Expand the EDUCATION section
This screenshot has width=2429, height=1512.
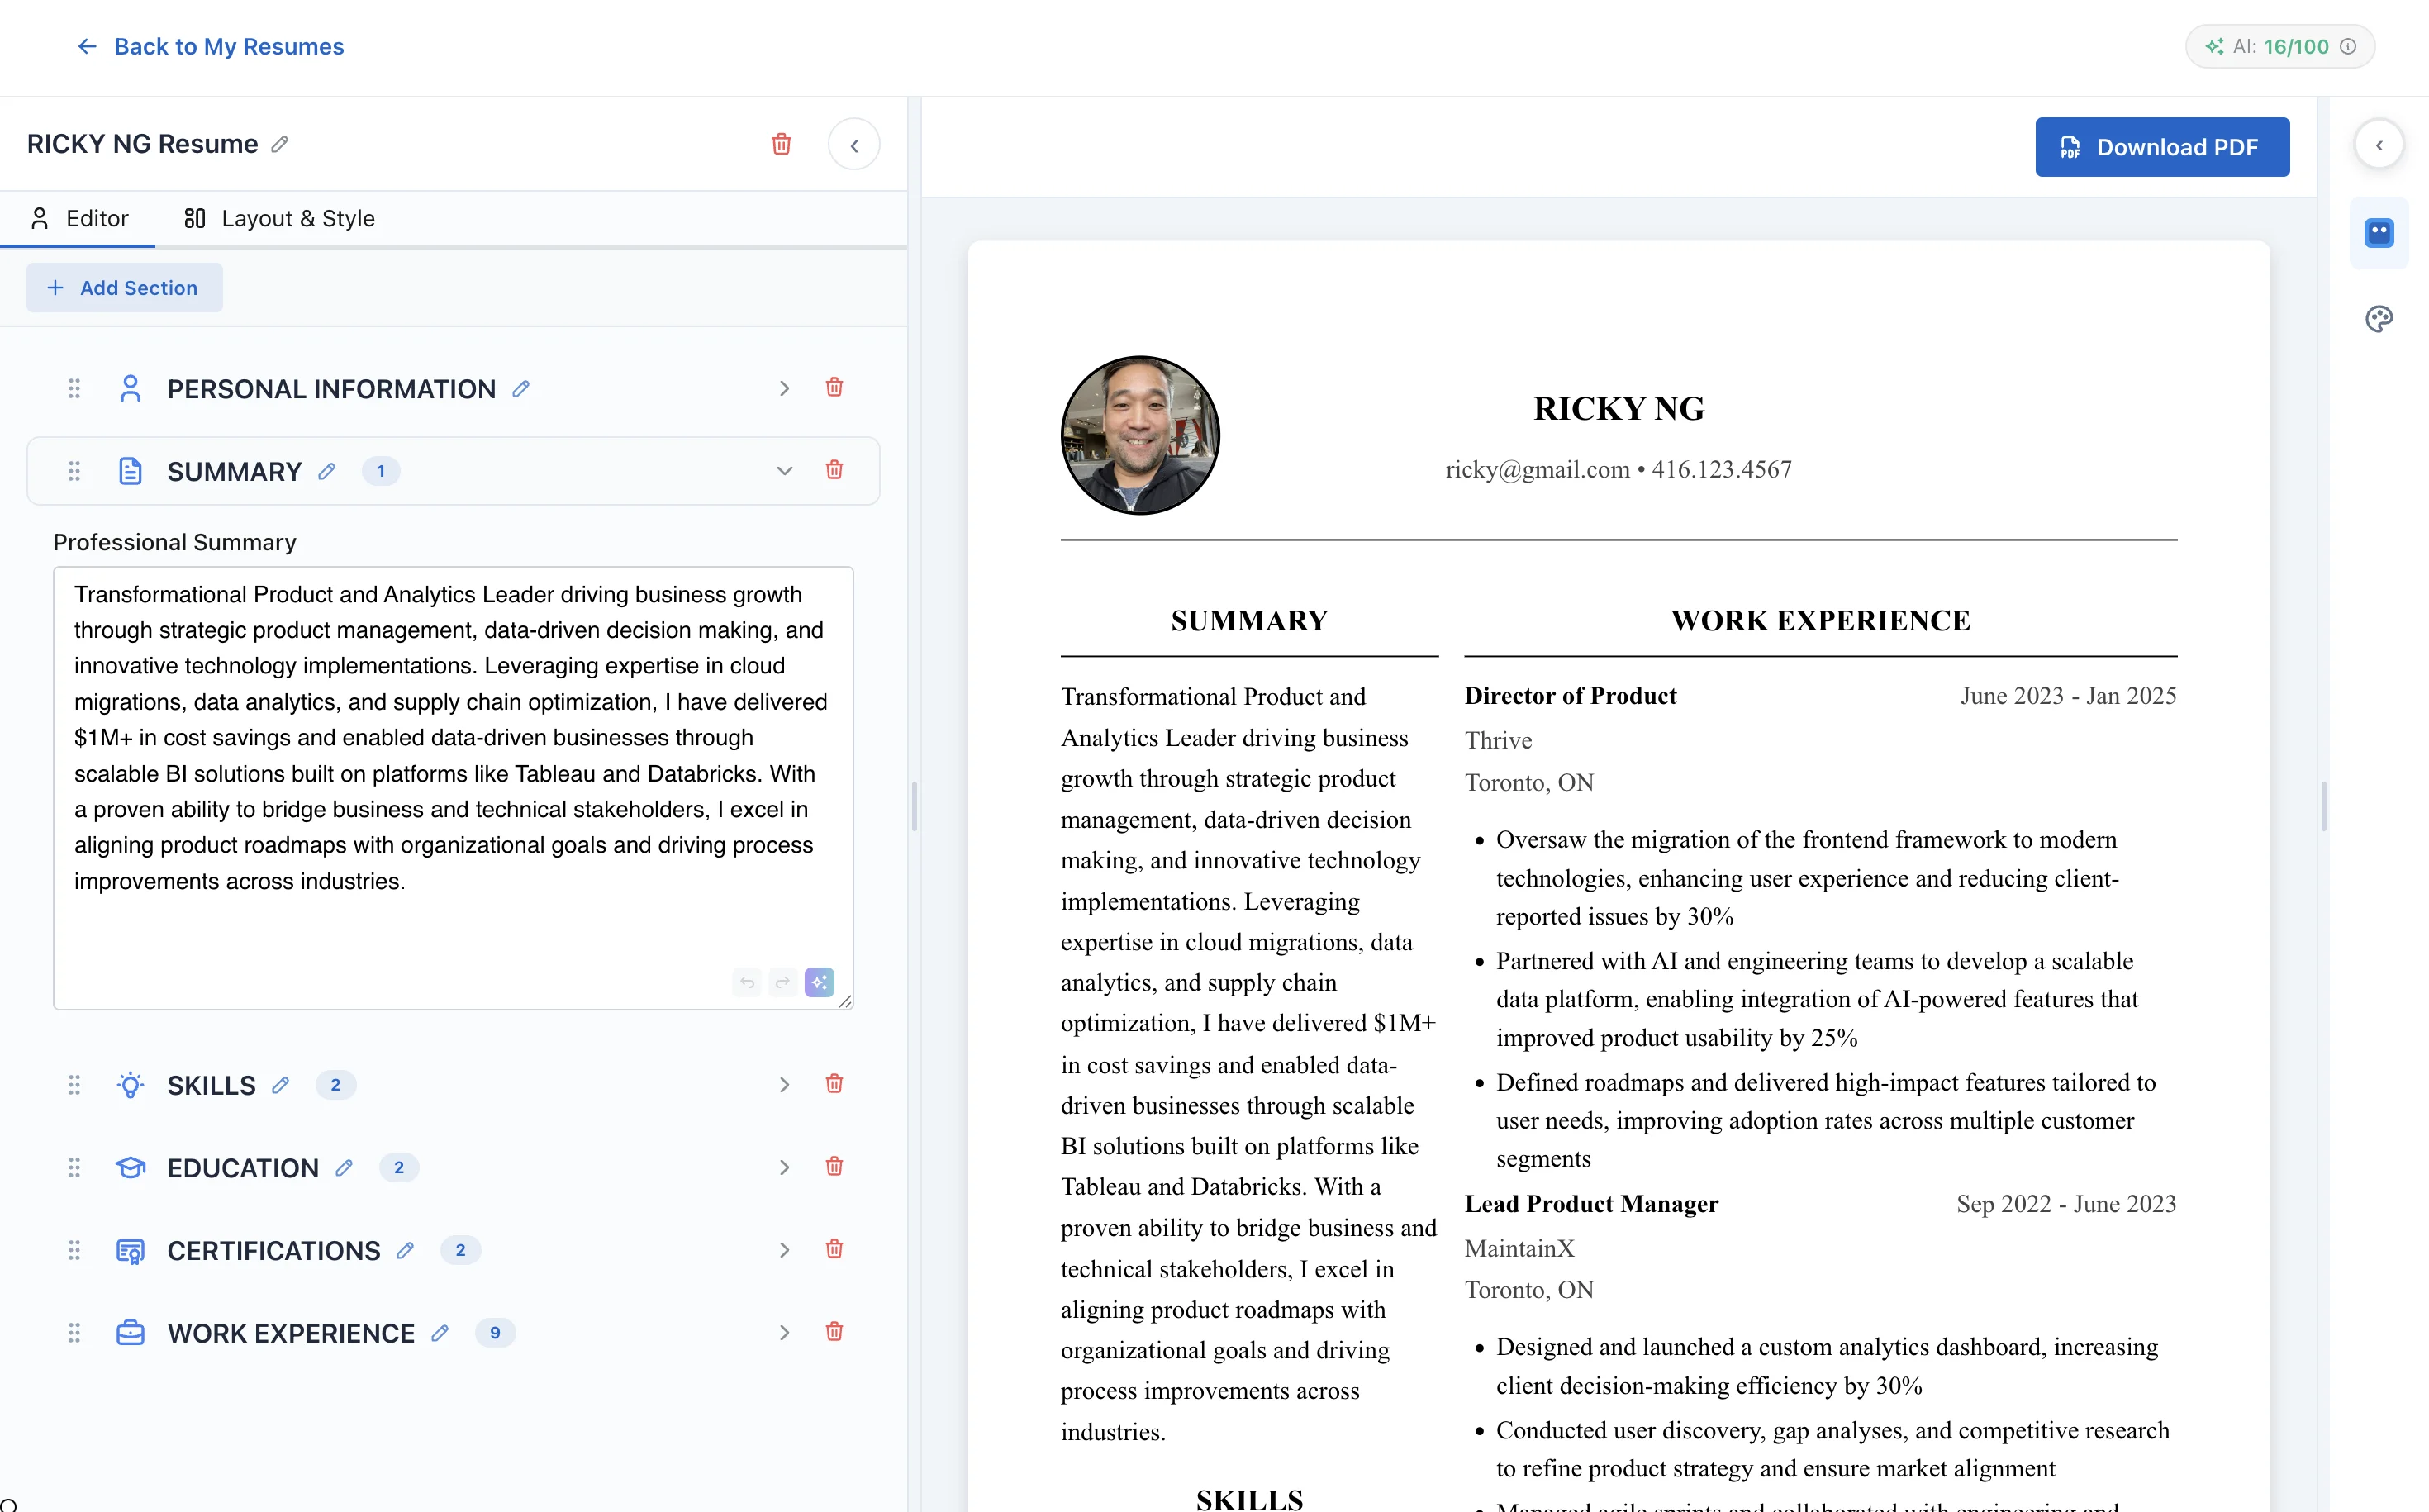point(784,1167)
